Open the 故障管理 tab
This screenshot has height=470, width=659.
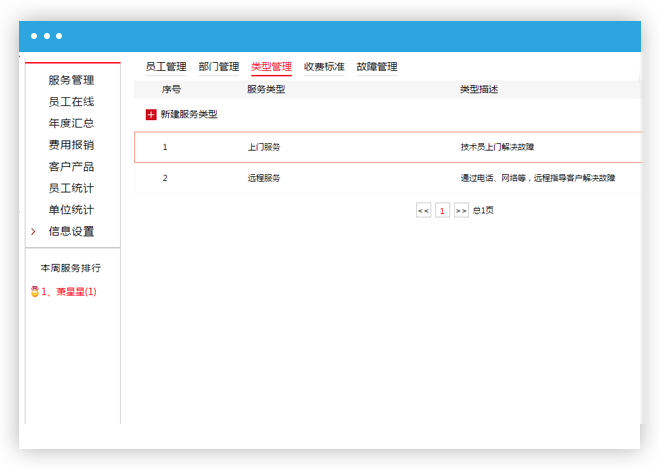click(377, 67)
